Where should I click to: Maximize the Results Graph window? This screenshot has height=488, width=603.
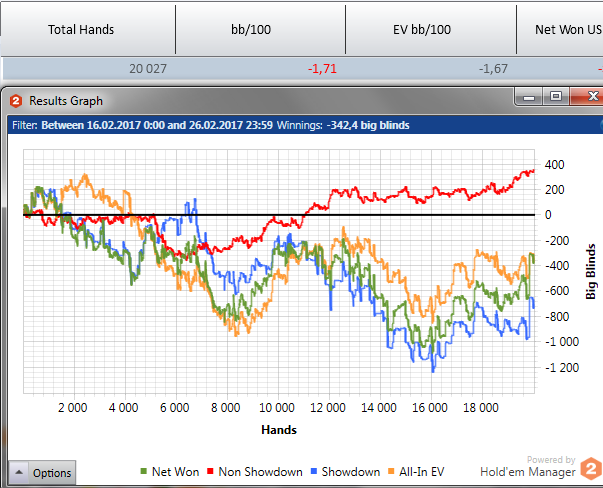coord(556,97)
